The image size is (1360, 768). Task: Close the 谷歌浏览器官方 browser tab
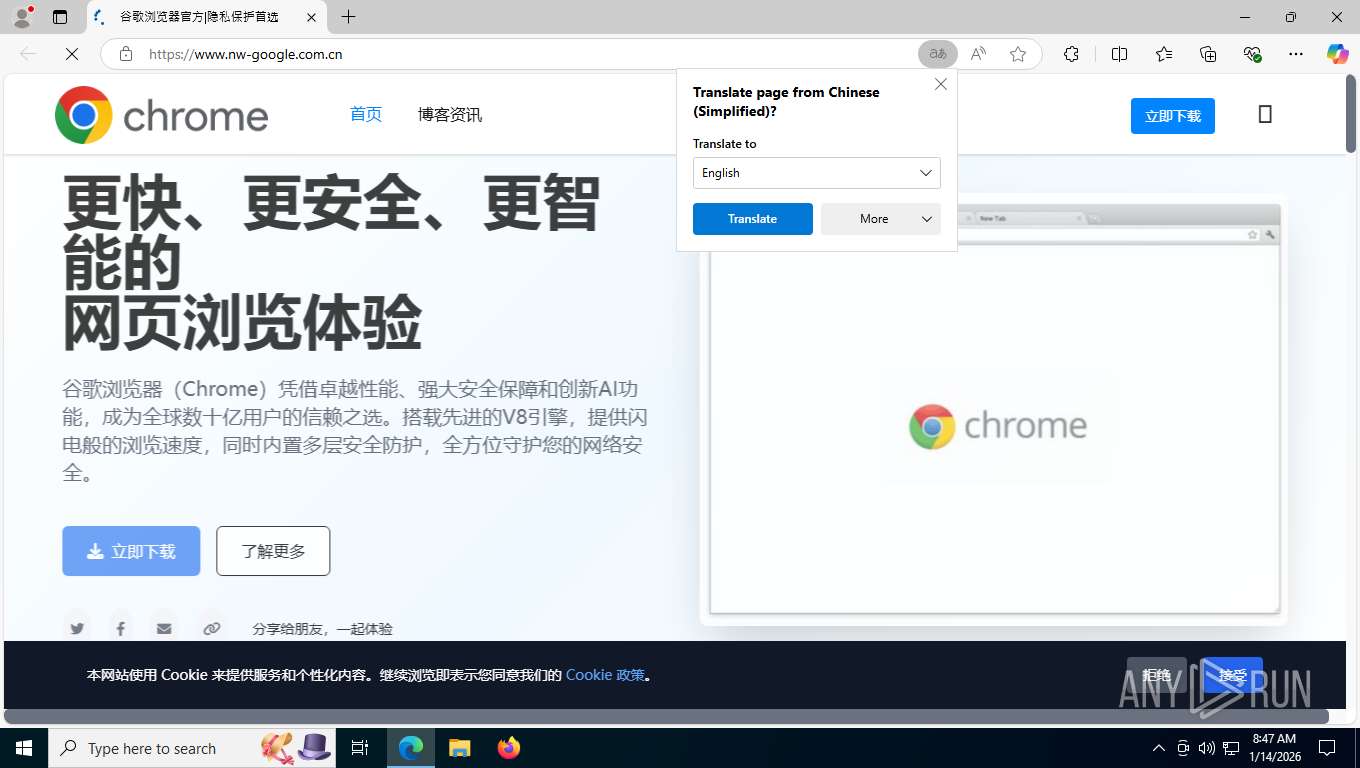click(x=311, y=17)
